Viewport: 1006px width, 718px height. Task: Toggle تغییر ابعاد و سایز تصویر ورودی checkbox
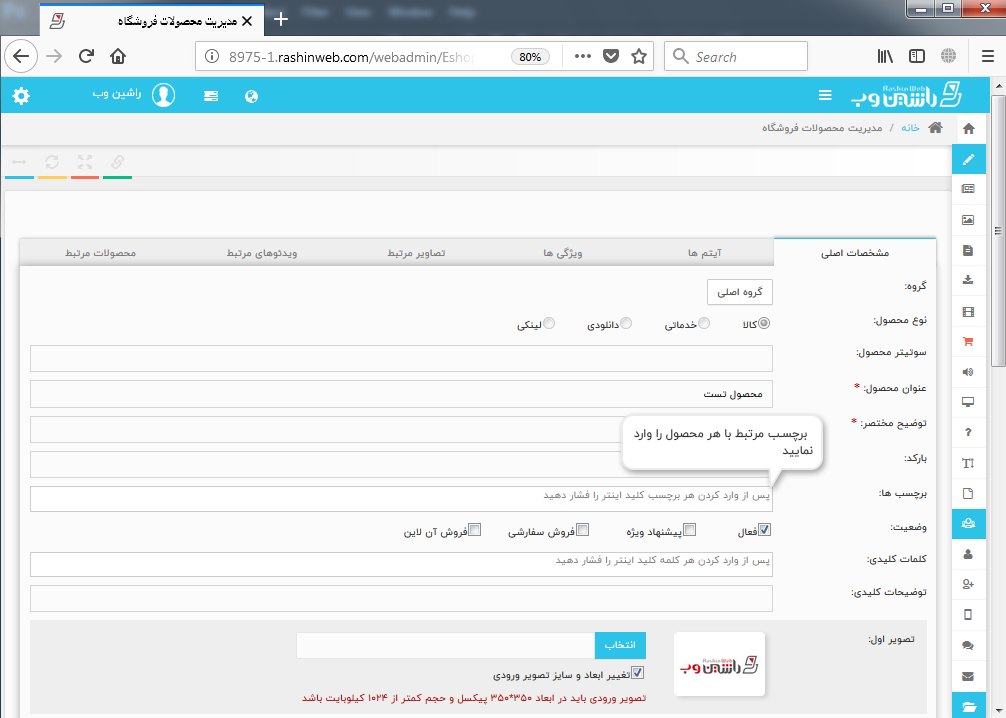637,673
